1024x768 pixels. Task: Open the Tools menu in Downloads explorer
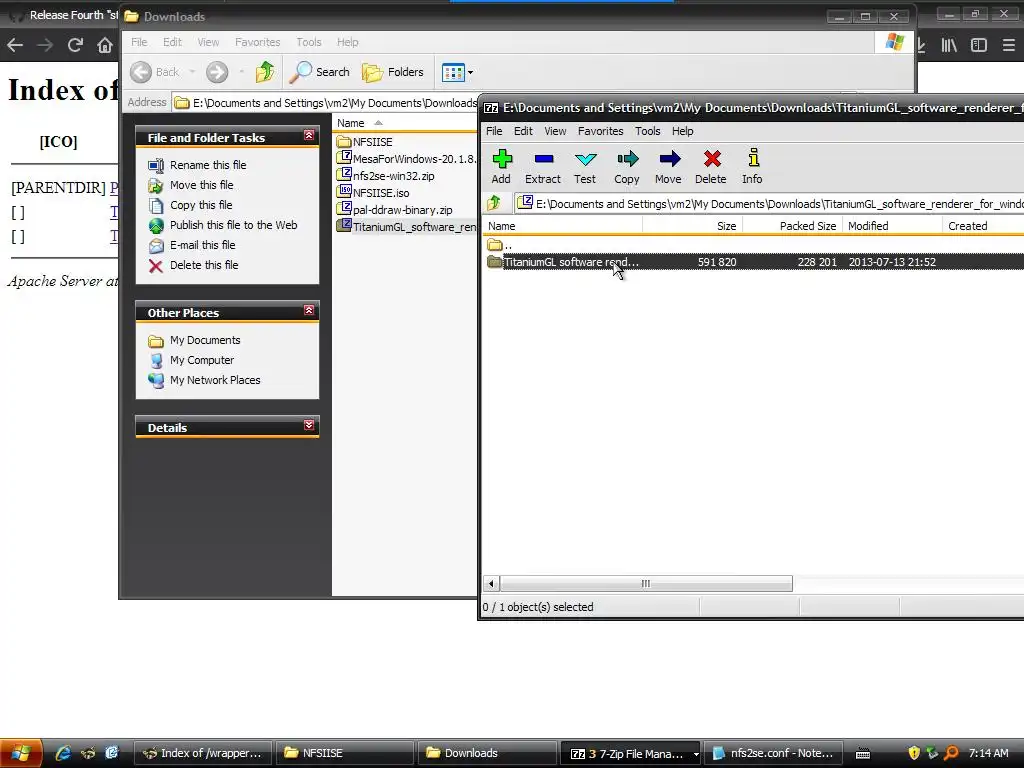(308, 42)
